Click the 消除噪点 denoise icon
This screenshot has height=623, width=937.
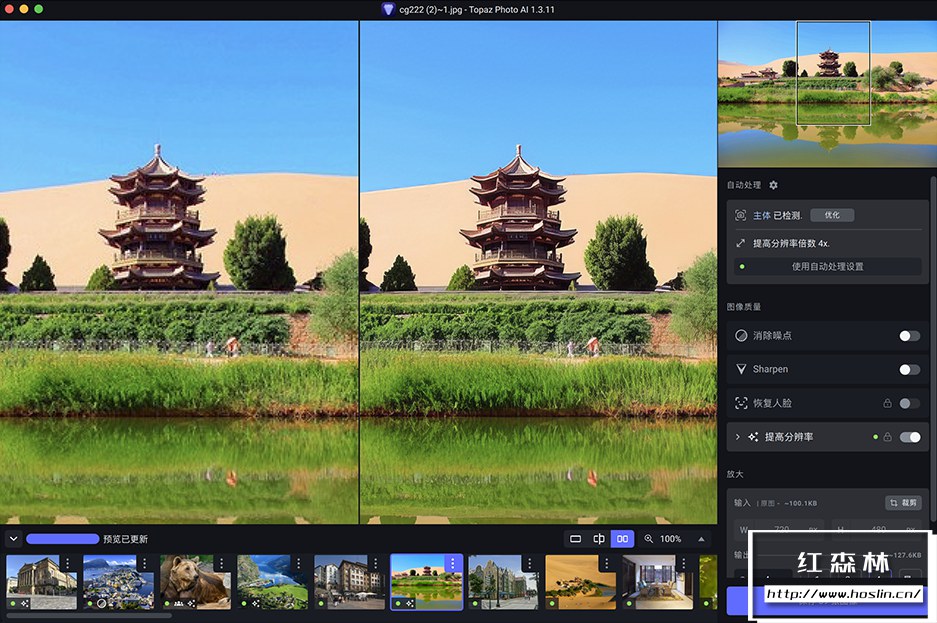pos(741,336)
